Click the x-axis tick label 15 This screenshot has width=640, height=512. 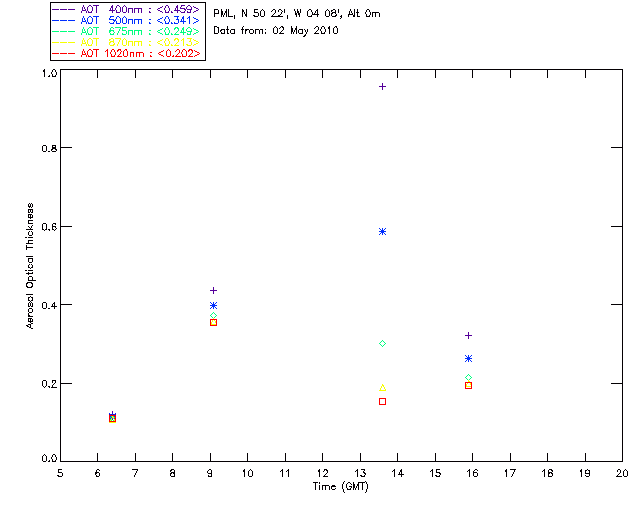coord(435,473)
